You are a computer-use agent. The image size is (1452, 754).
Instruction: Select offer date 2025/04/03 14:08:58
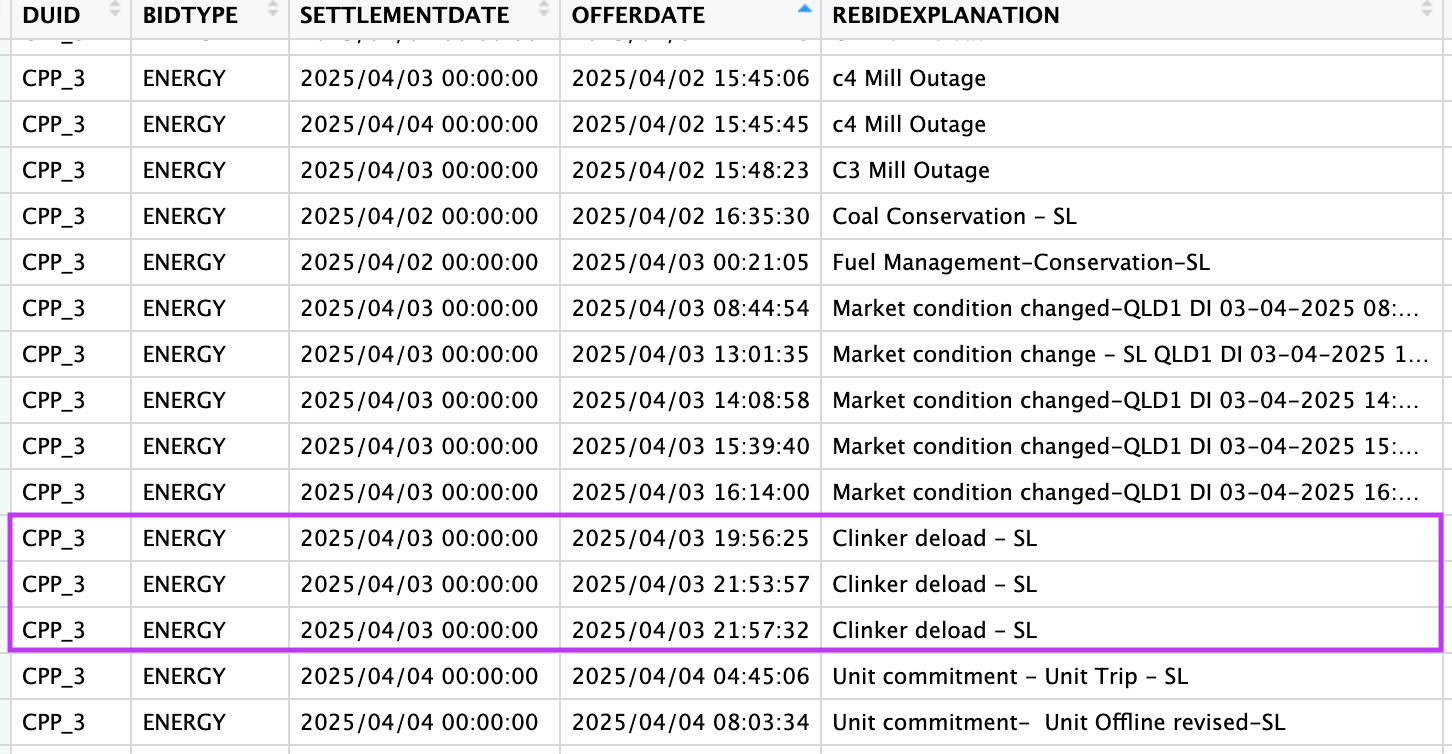click(690, 400)
